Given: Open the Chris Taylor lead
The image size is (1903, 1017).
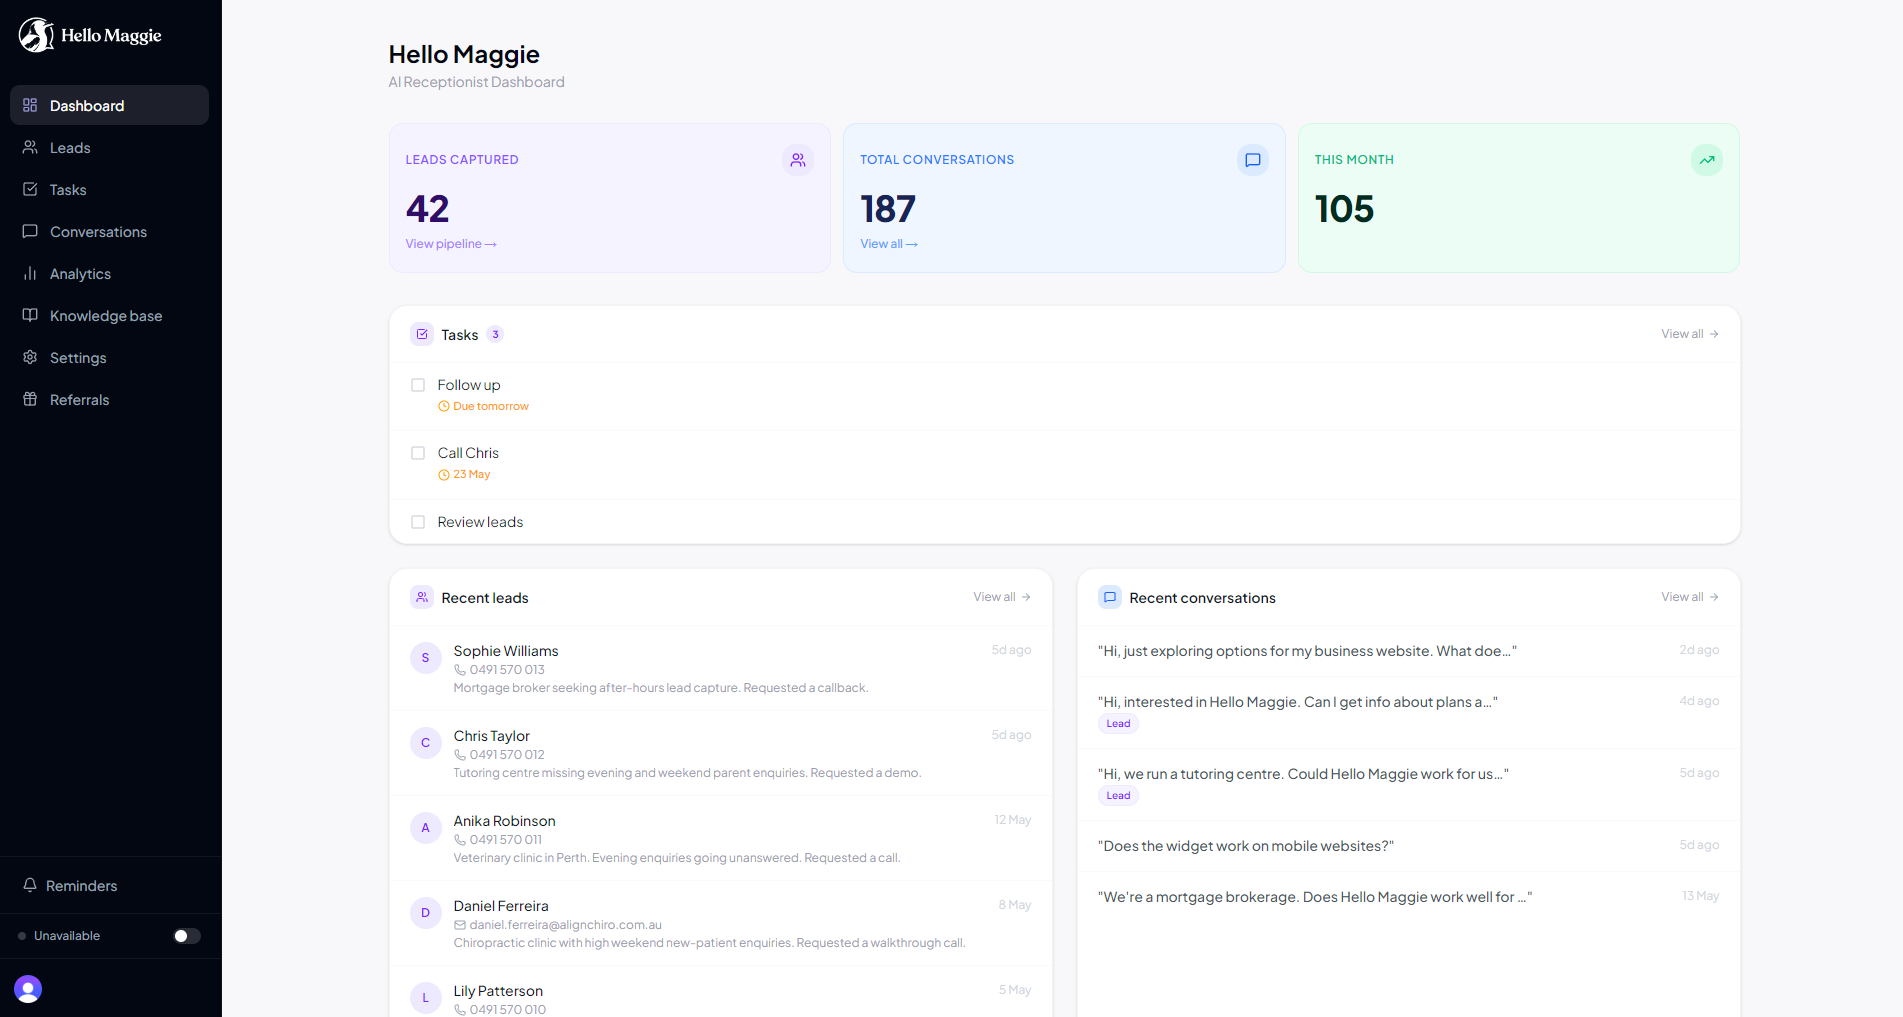Looking at the screenshot, I should pos(721,753).
